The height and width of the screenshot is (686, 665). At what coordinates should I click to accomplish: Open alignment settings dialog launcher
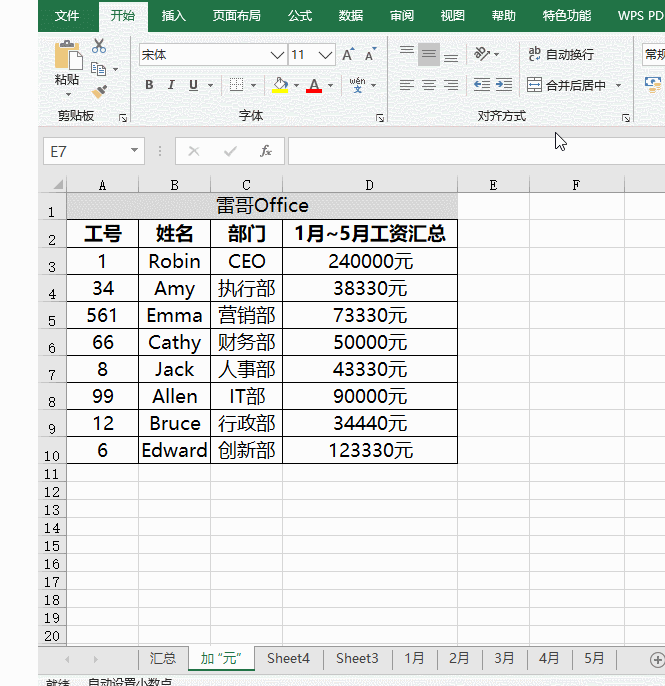[x=626, y=118]
